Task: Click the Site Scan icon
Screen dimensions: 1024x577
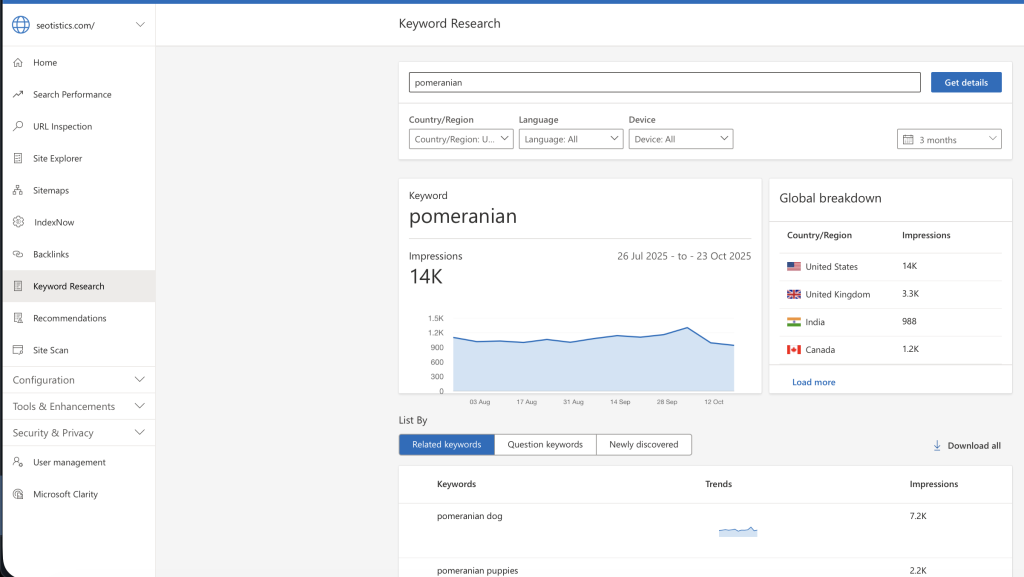Action: point(18,350)
